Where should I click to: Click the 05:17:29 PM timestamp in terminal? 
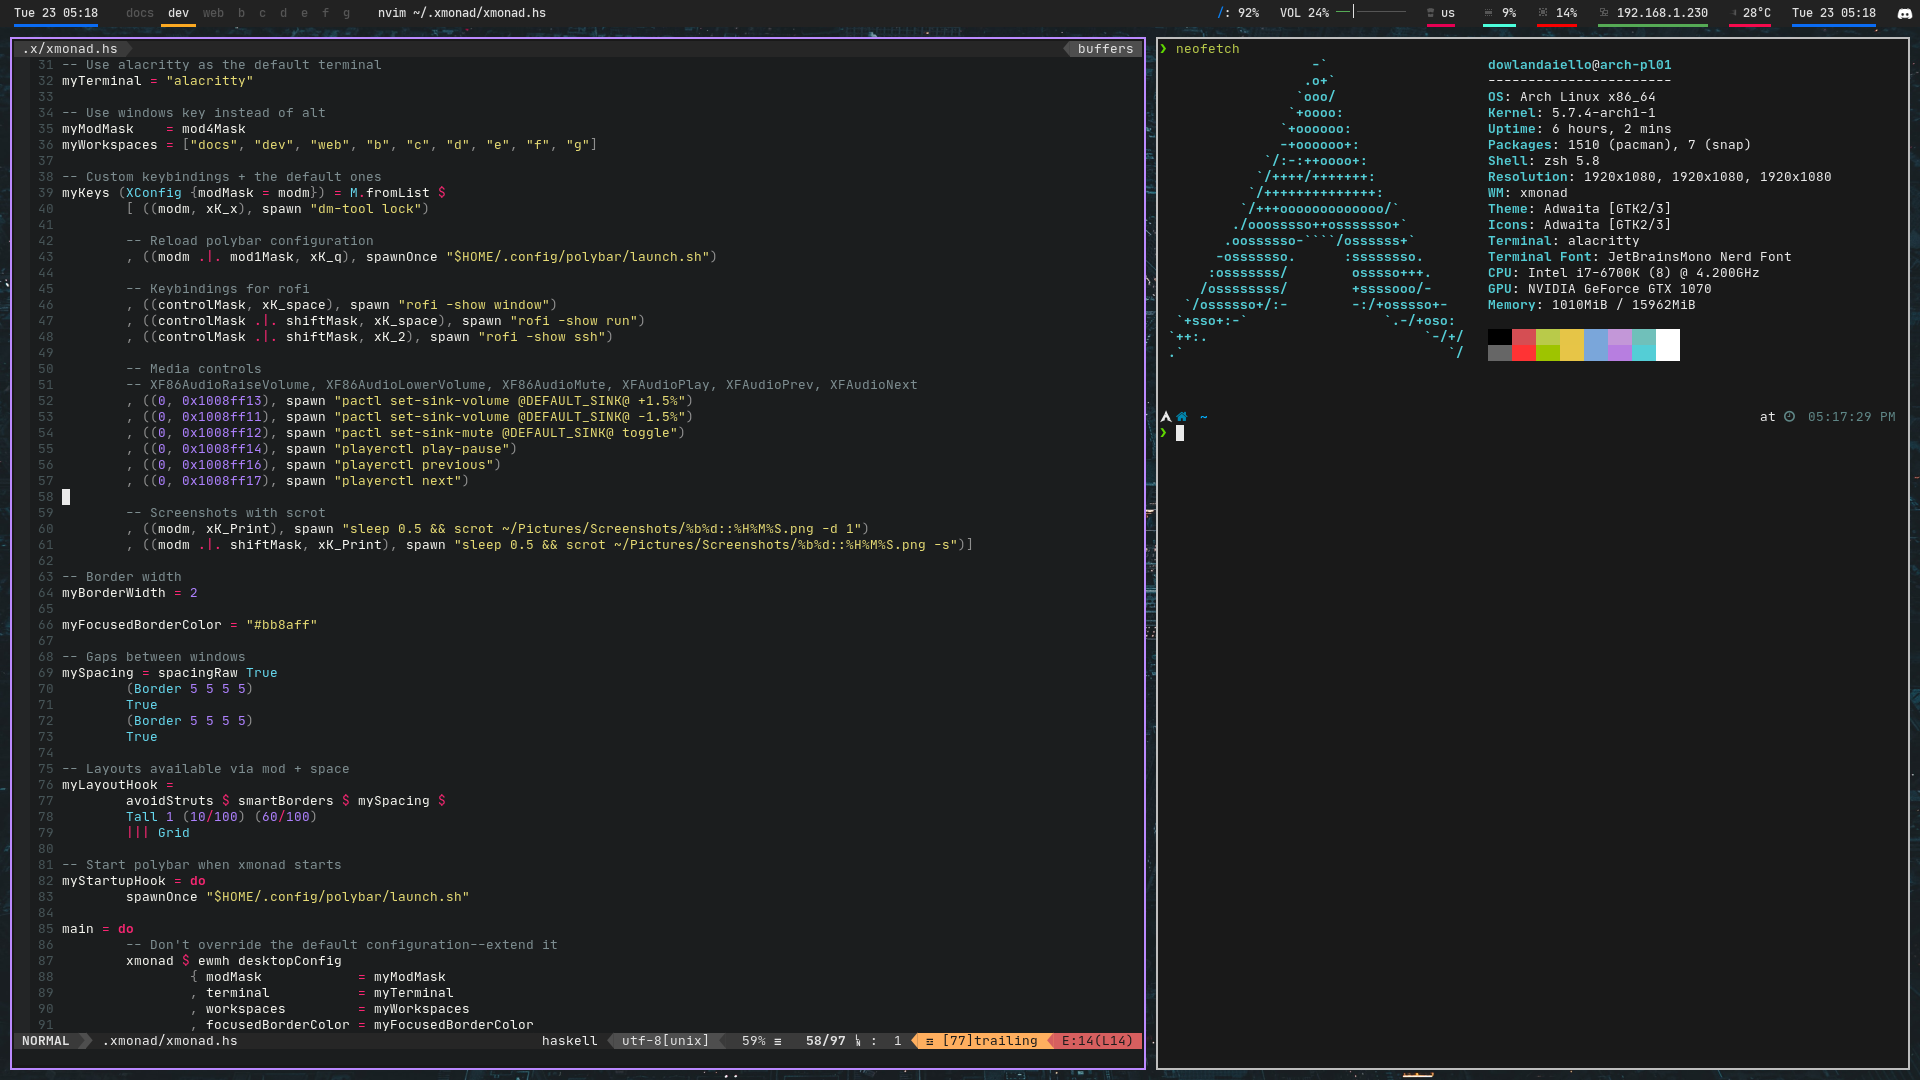[1851, 417]
